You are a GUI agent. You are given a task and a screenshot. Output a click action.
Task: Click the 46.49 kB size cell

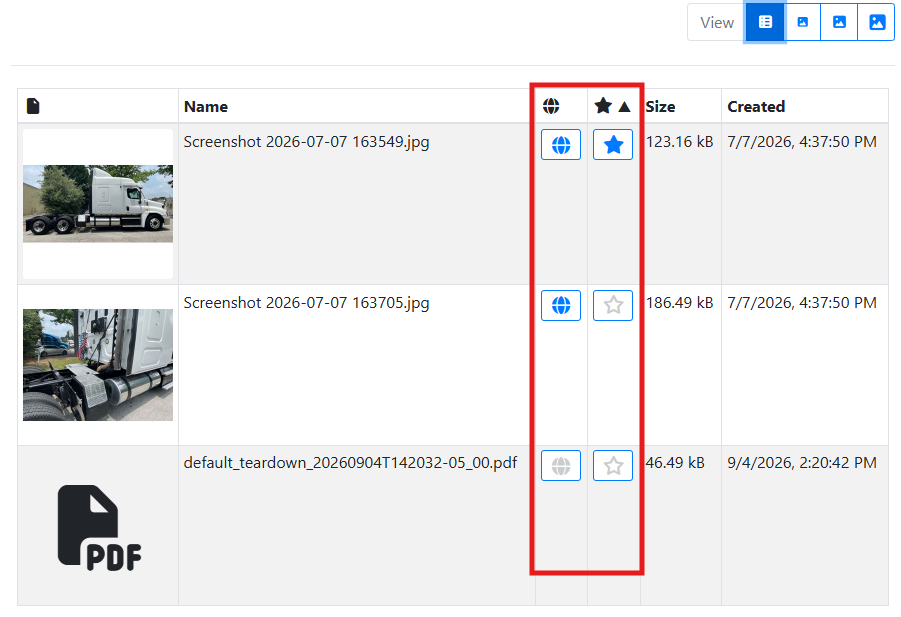coord(675,463)
